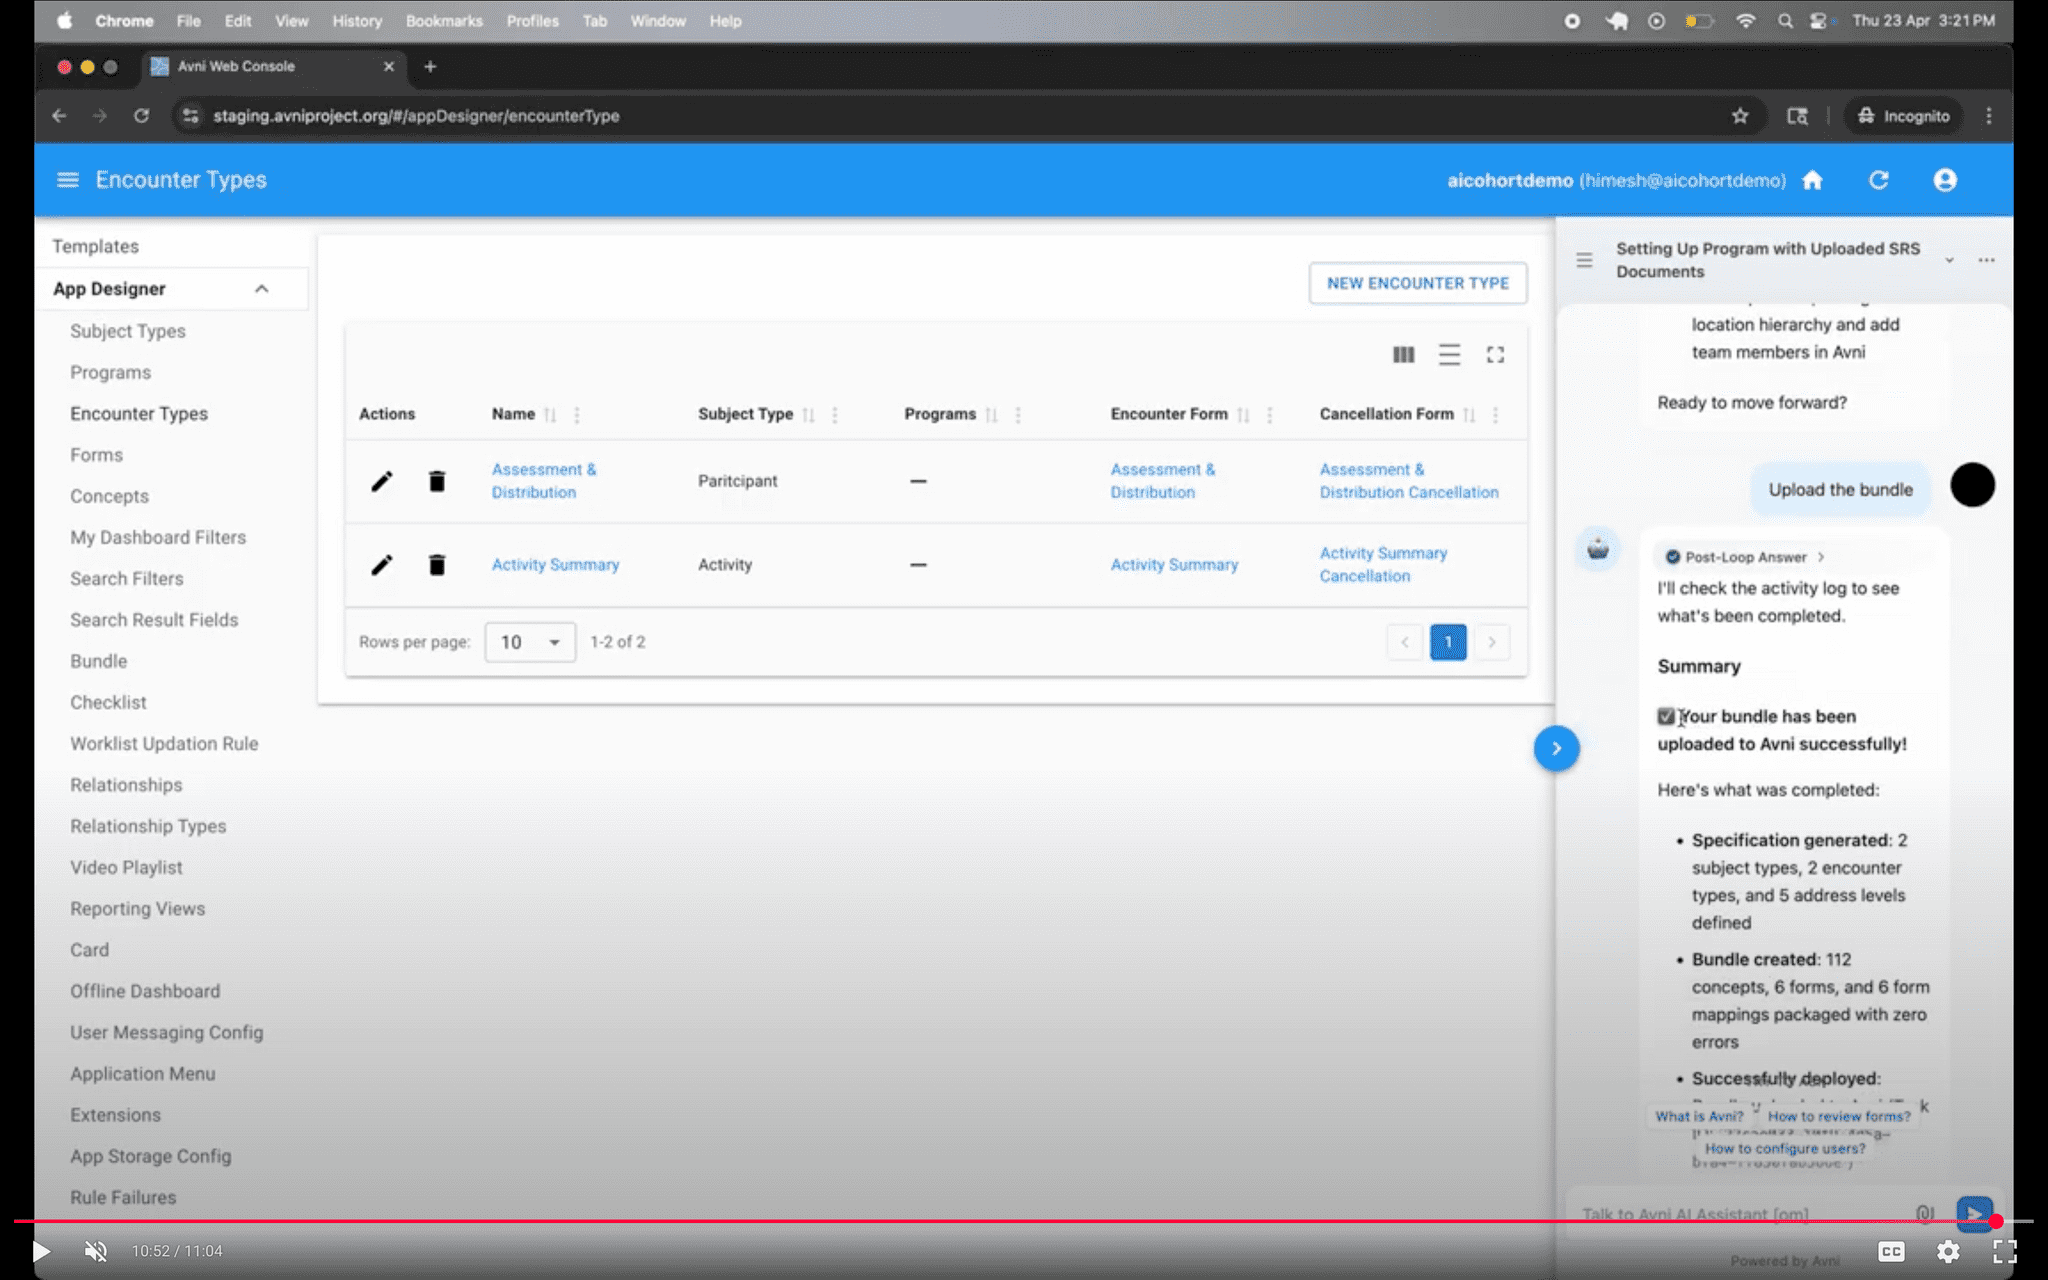Image resolution: width=2048 pixels, height=1280 pixels.
Task: Edit the Assessment & Distribution encounter type
Action: point(381,481)
